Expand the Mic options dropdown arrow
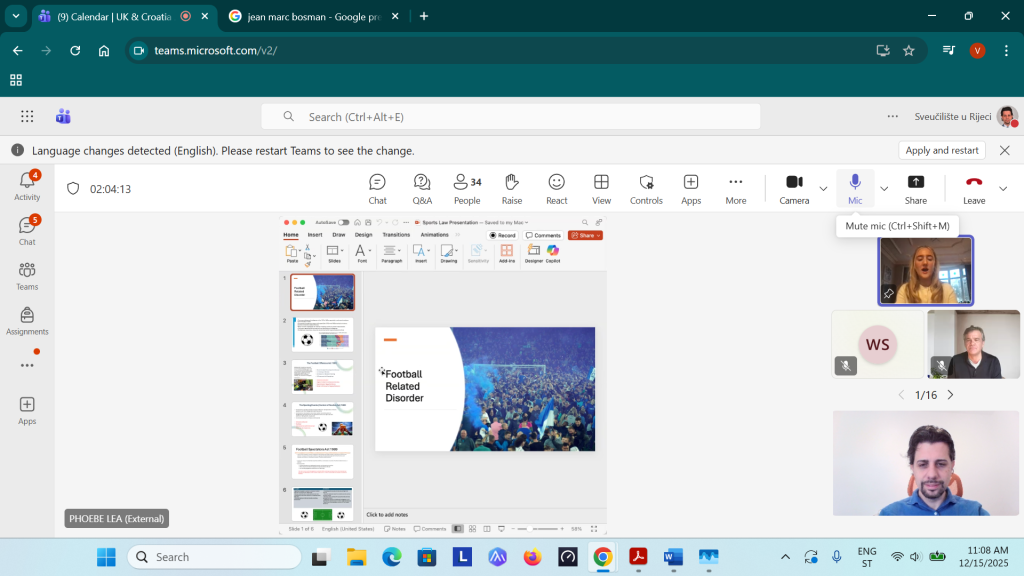The width and height of the screenshot is (1024, 576). pyautogui.click(x=884, y=188)
